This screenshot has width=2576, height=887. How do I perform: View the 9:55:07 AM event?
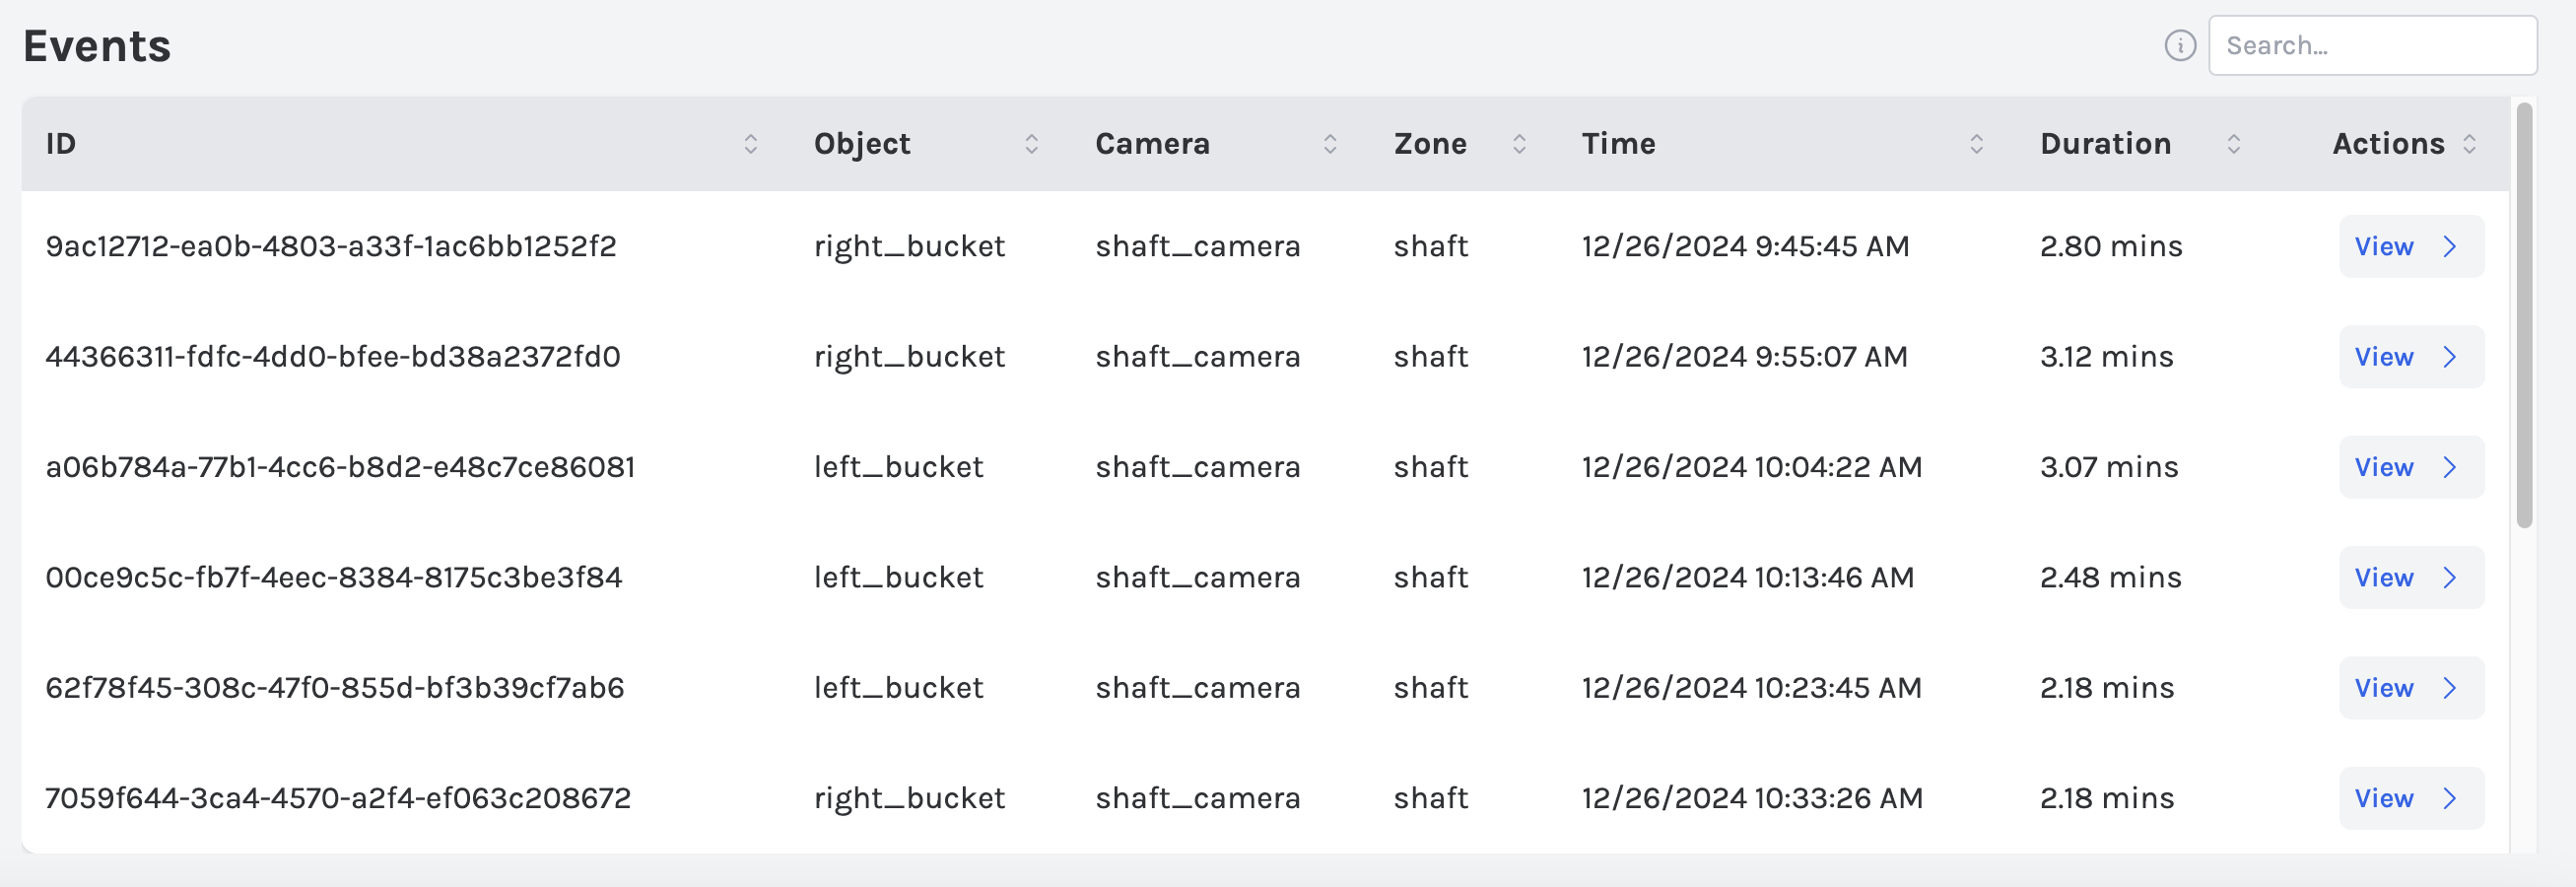pos(2410,357)
